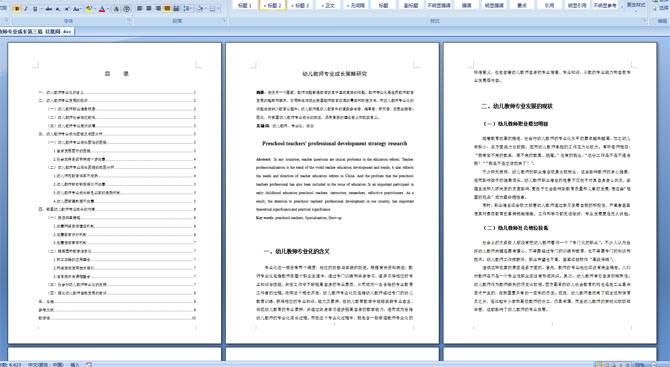670x367 pixels.
Task: Toggle bold formatting in the font group
Action: click(17, 9)
